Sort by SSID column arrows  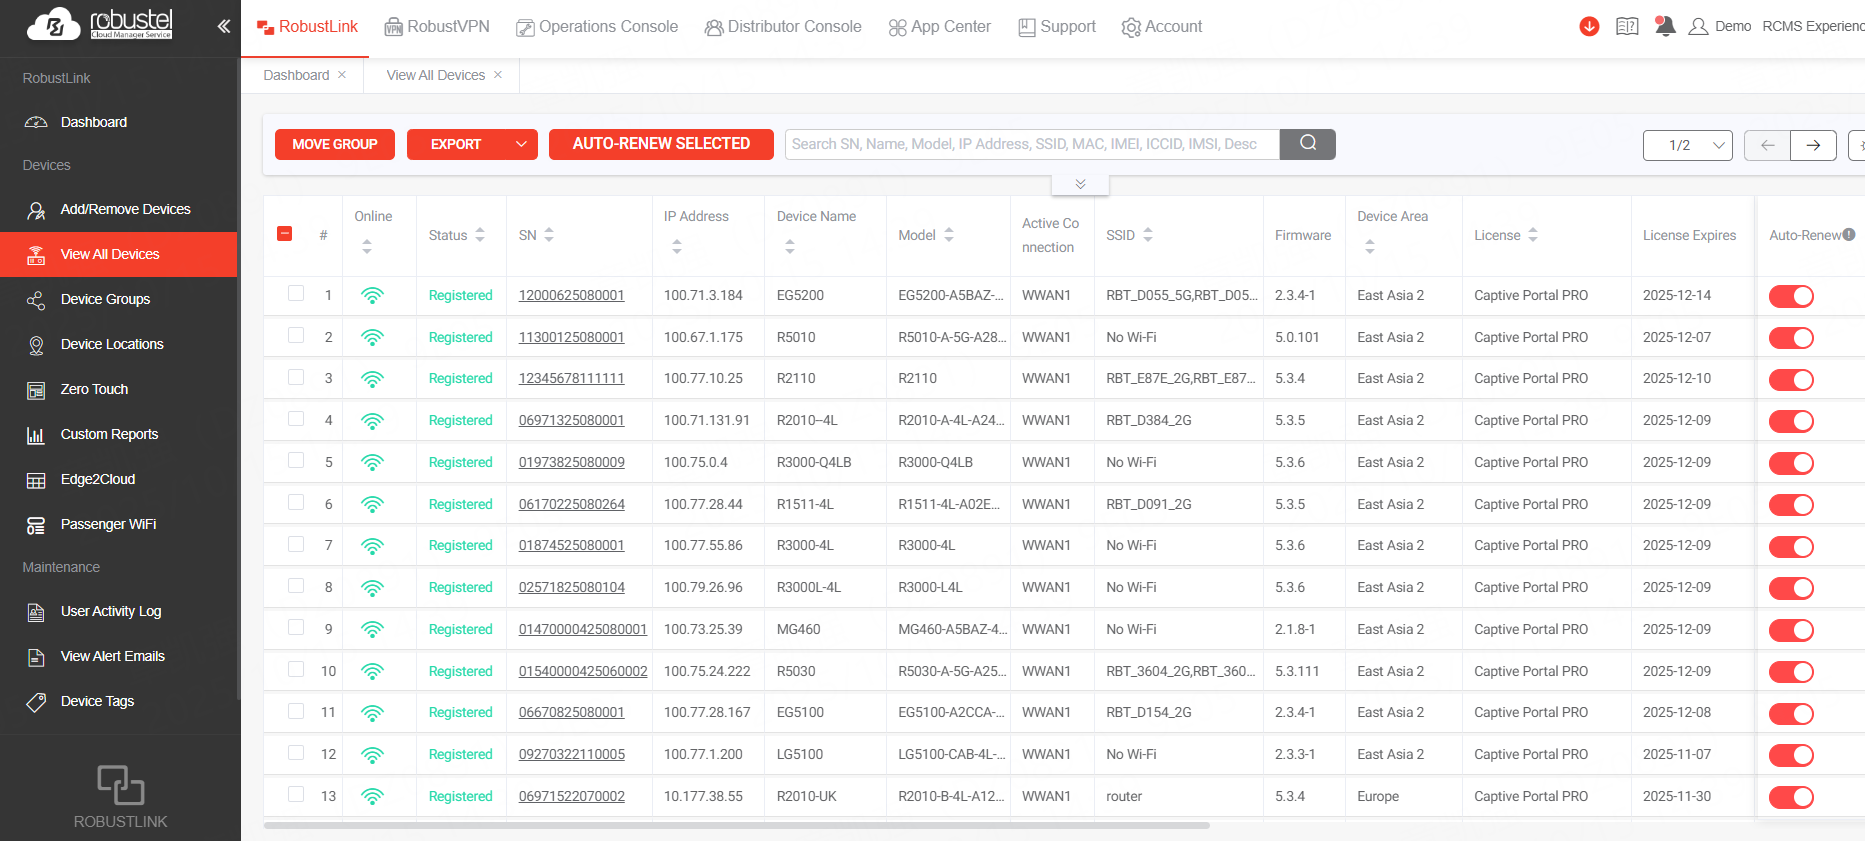1148,235
